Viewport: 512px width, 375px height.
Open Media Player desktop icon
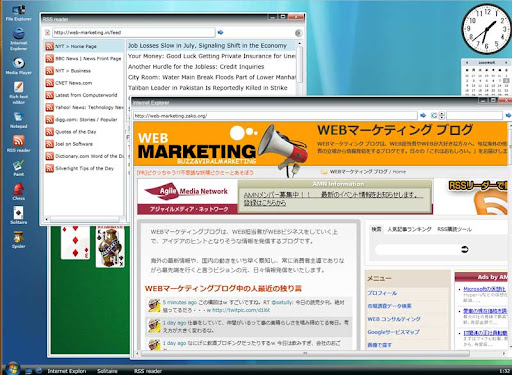click(x=18, y=65)
